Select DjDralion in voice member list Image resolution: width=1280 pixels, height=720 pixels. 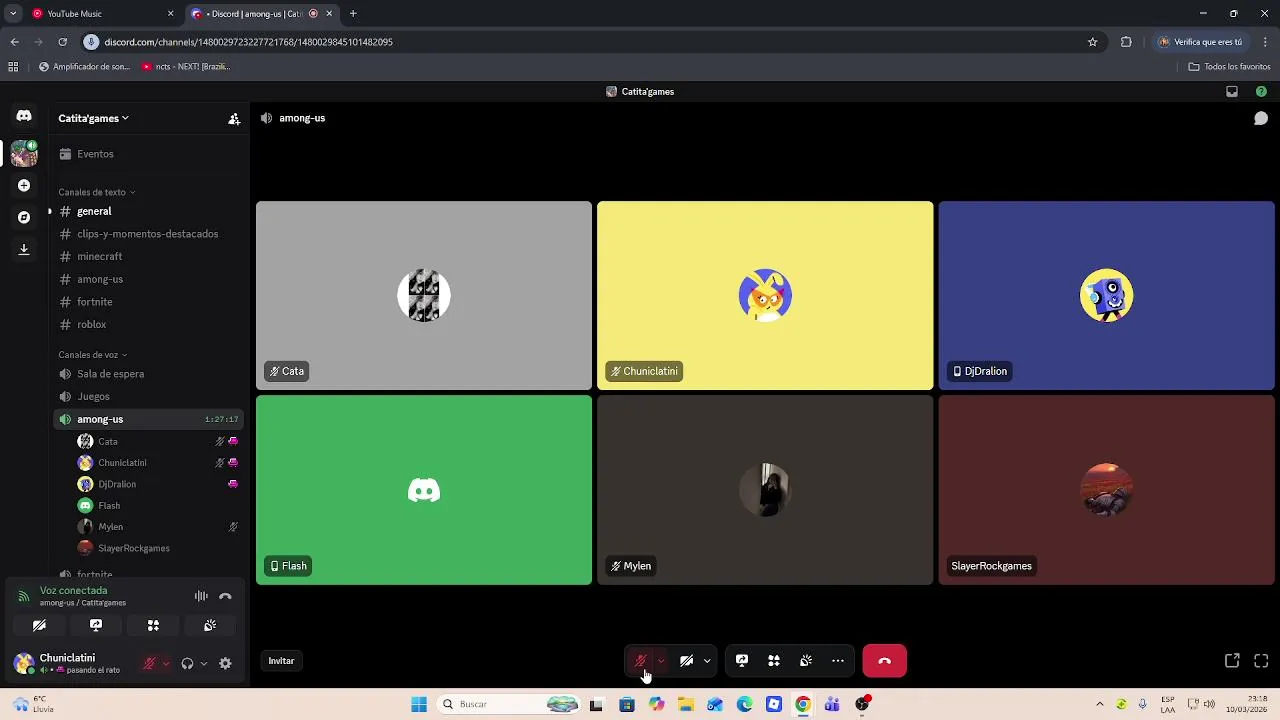click(158, 484)
